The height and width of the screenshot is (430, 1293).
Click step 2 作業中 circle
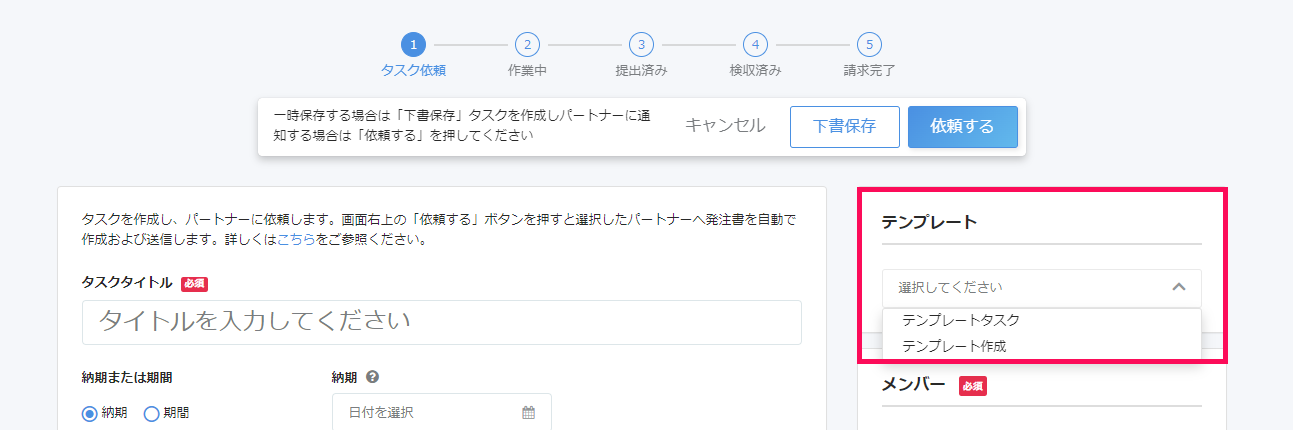tap(527, 45)
